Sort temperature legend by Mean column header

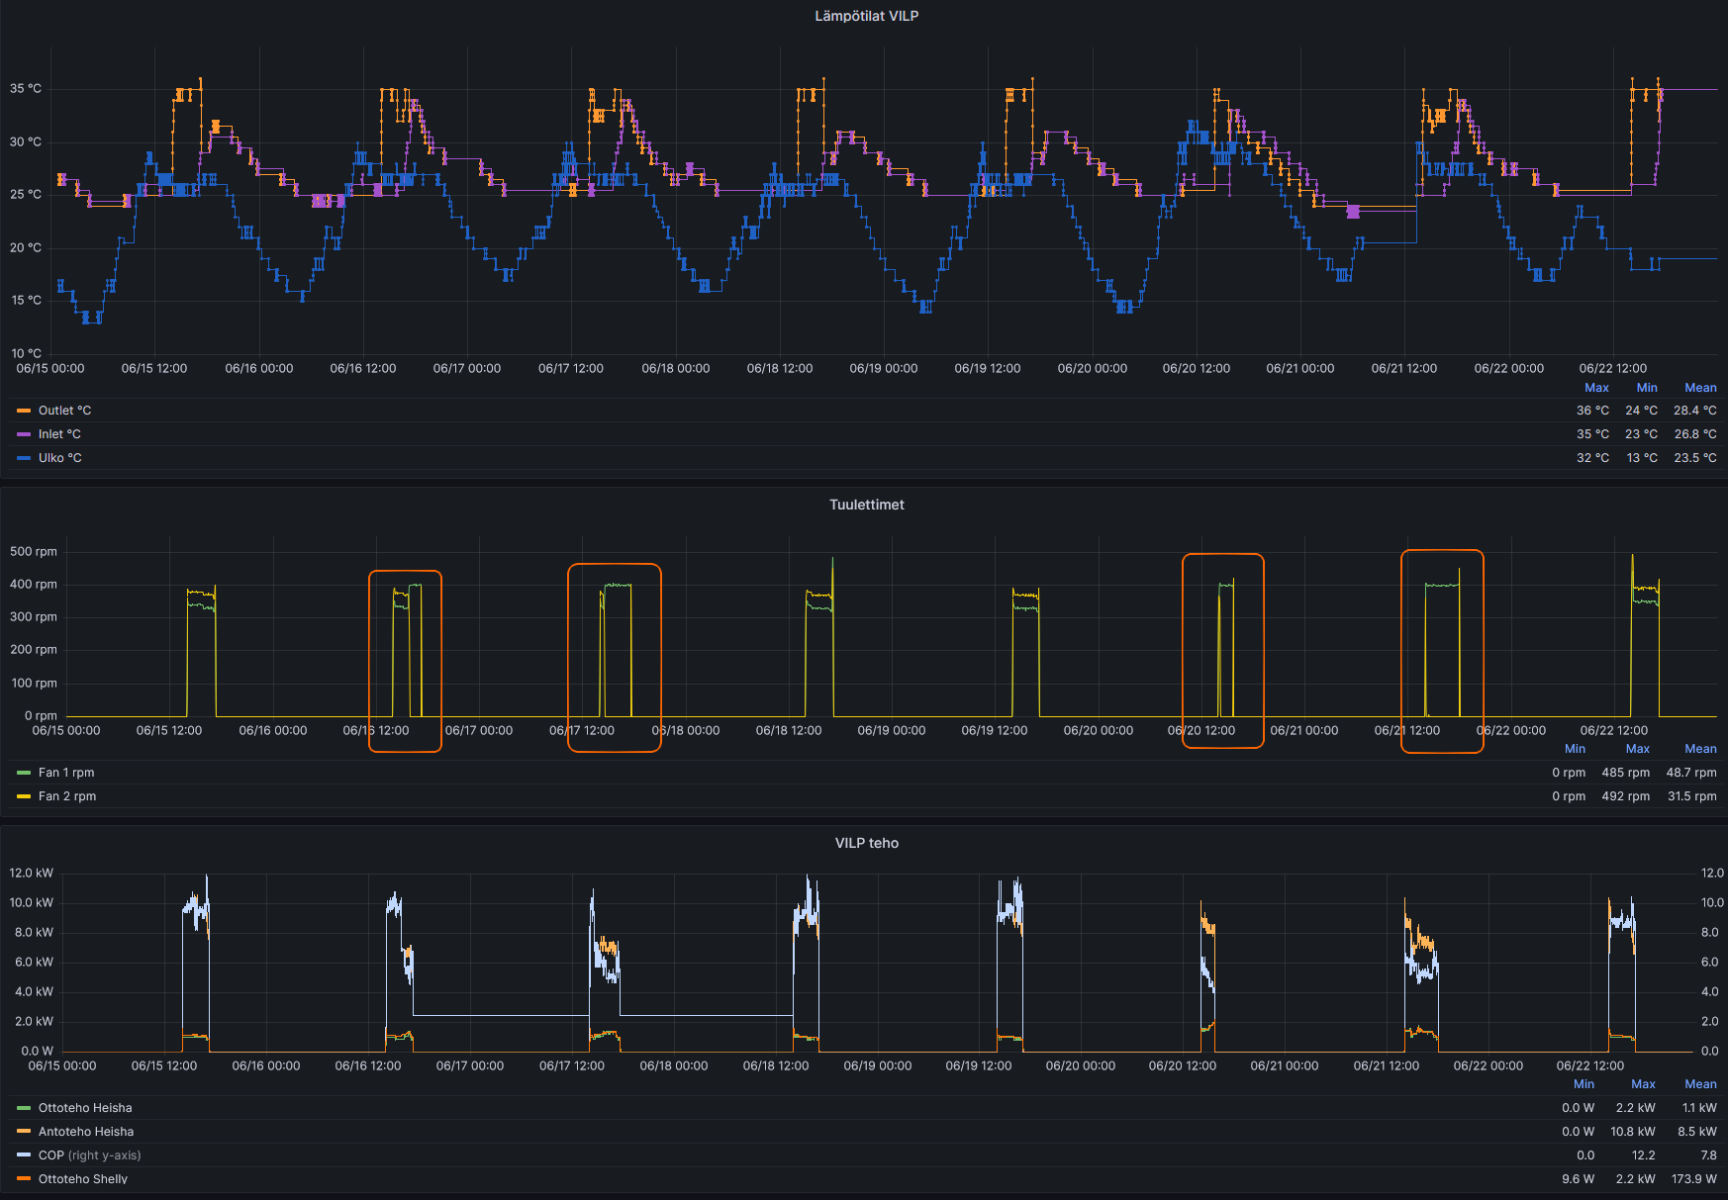(x=1700, y=388)
